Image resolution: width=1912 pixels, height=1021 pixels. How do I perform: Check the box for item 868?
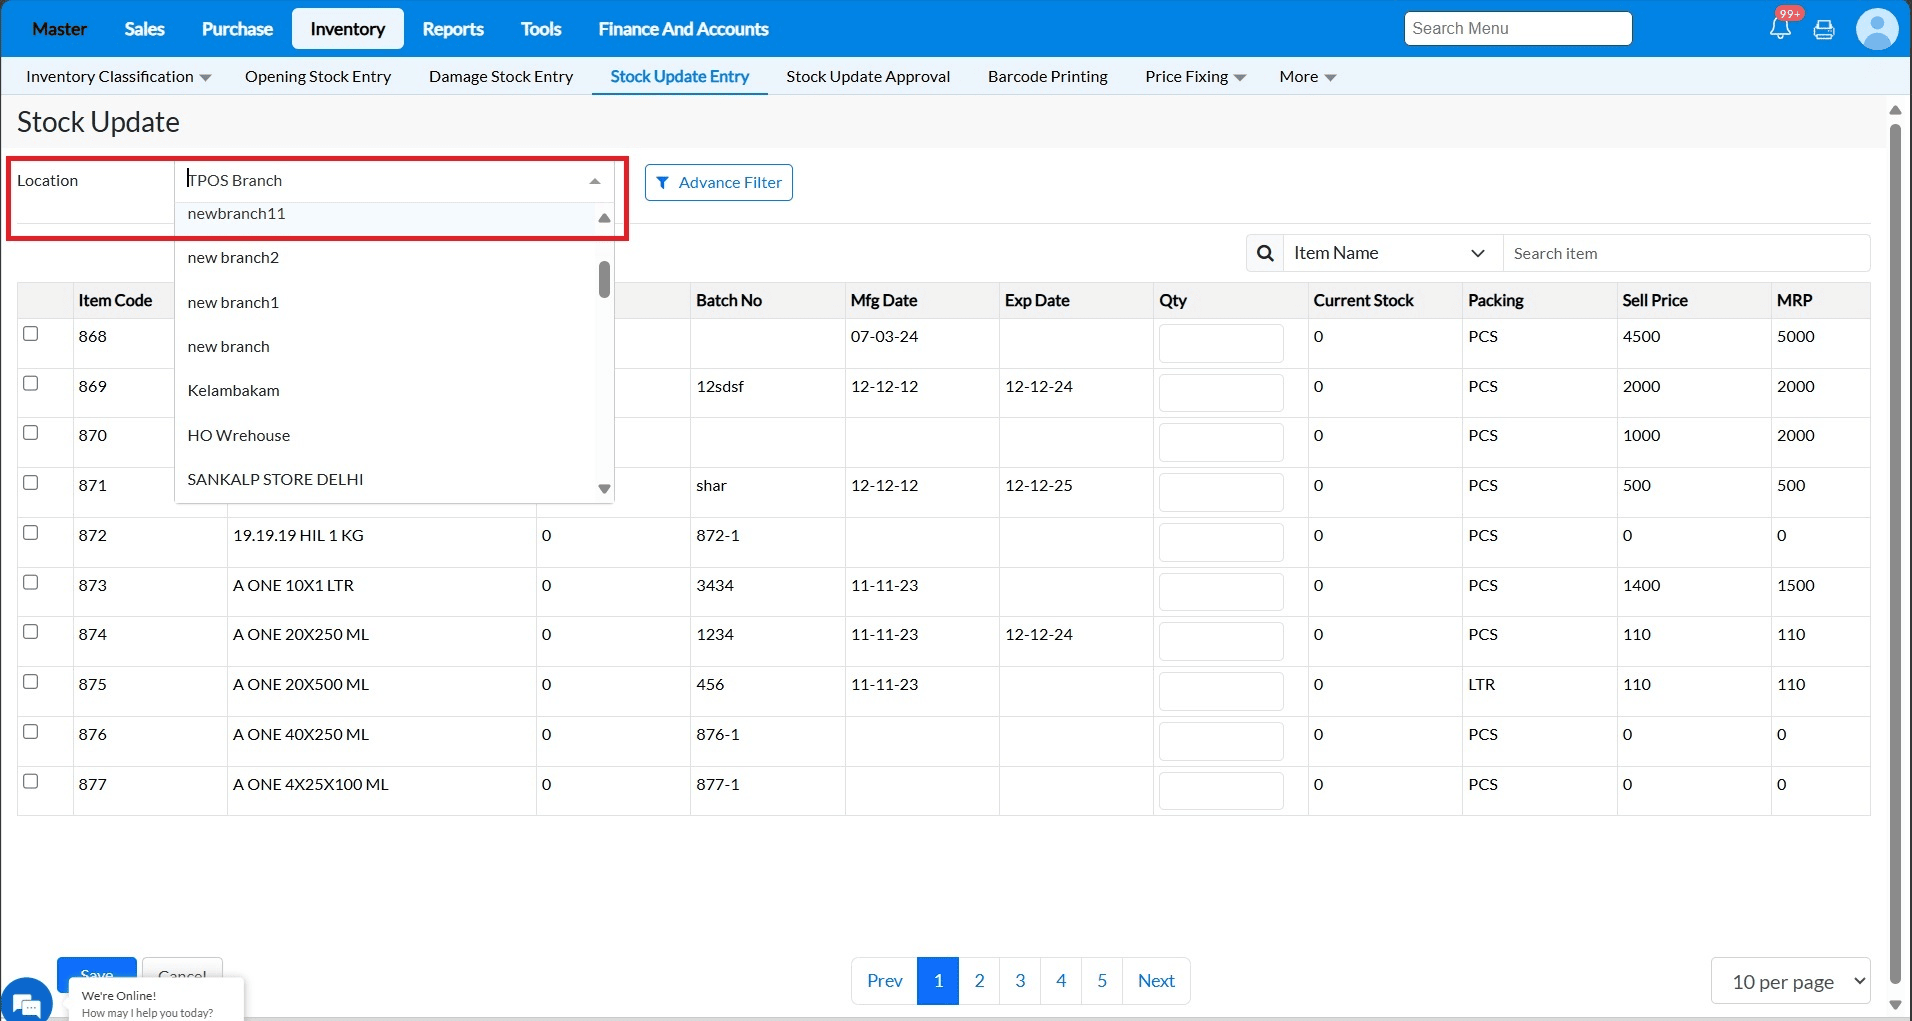31,334
